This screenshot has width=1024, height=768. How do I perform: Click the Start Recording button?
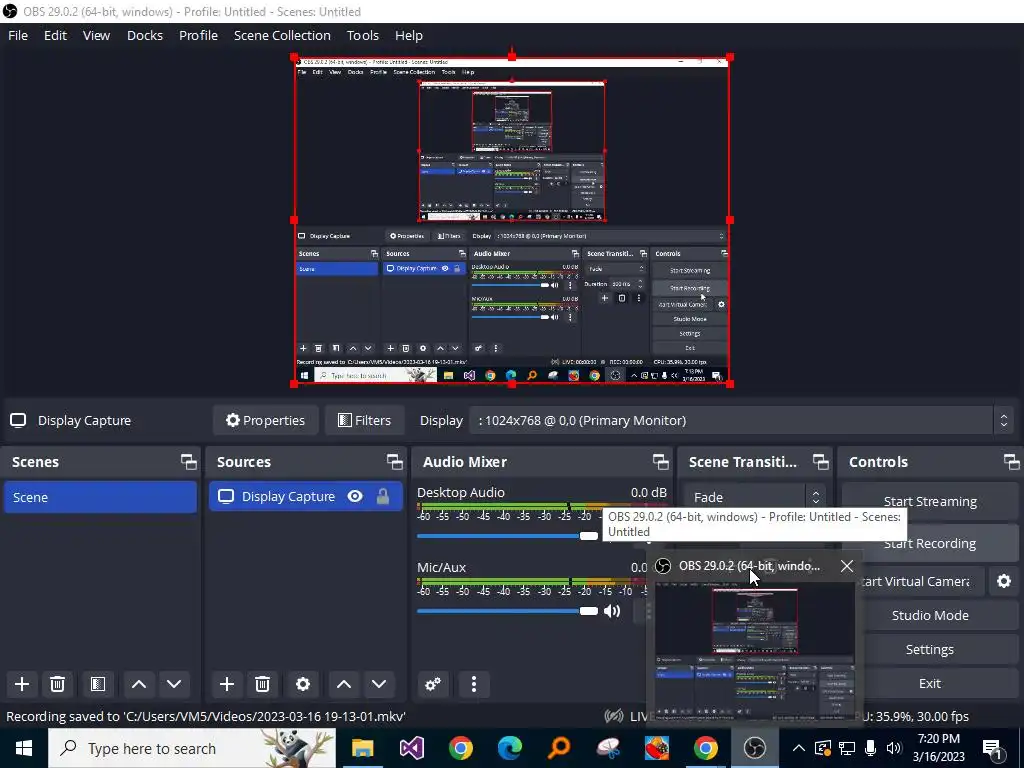(x=930, y=543)
